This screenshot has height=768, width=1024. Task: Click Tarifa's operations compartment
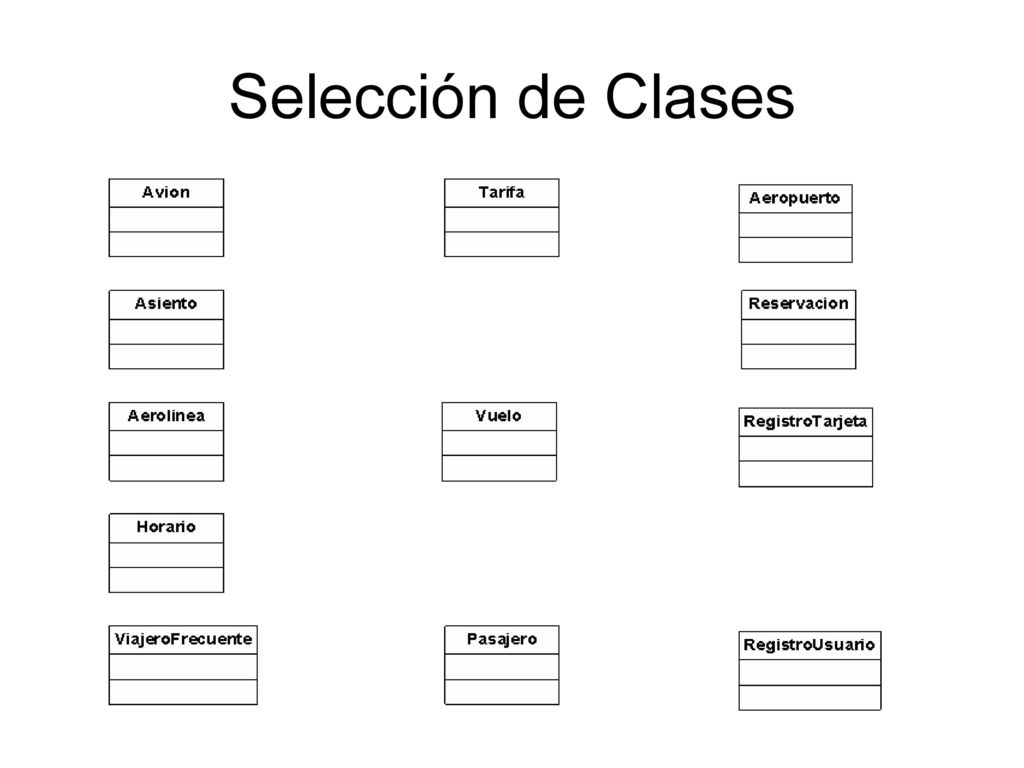click(502, 244)
